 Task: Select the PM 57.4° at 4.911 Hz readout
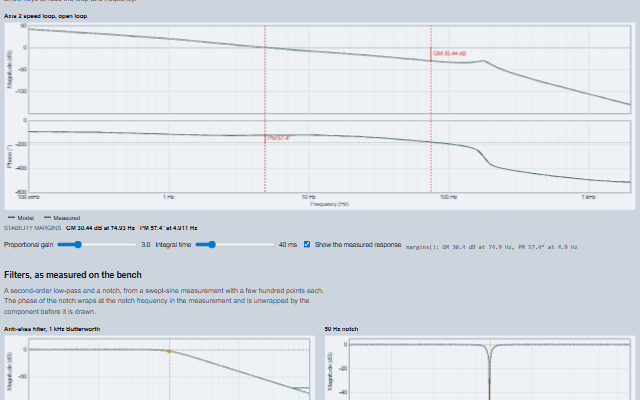pyautogui.click(x=169, y=228)
